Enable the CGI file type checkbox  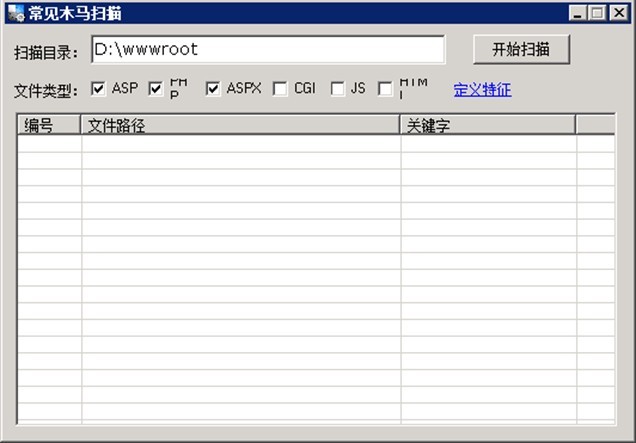[280, 89]
